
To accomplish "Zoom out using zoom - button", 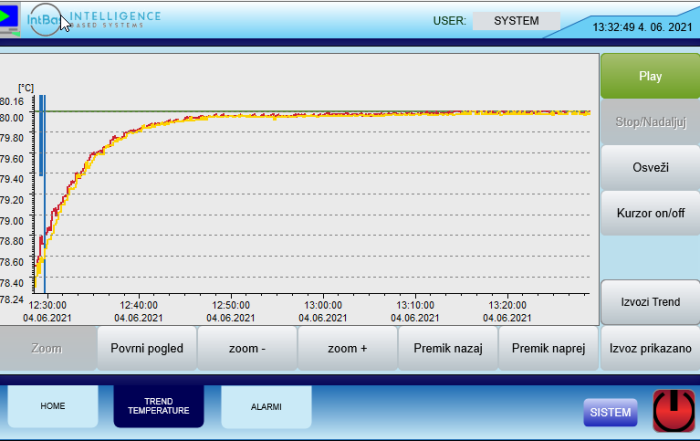I will (x=247, y=348).
